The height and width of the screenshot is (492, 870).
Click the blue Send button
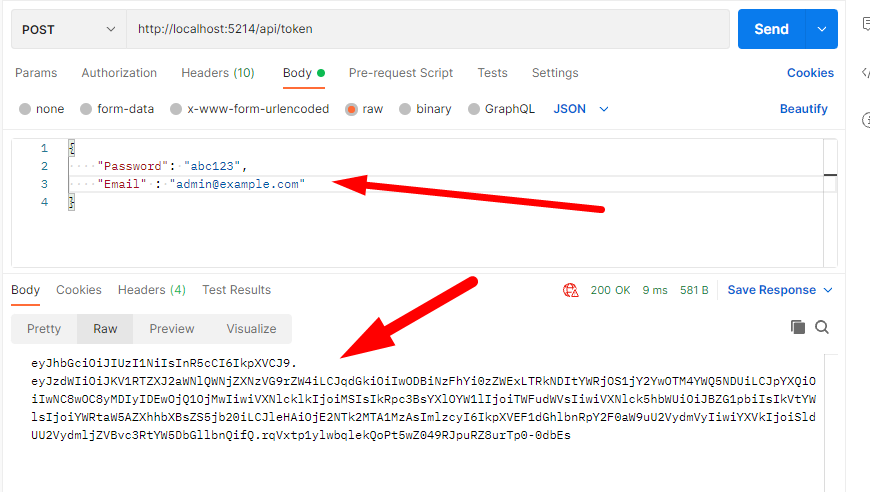coord(771,29)
